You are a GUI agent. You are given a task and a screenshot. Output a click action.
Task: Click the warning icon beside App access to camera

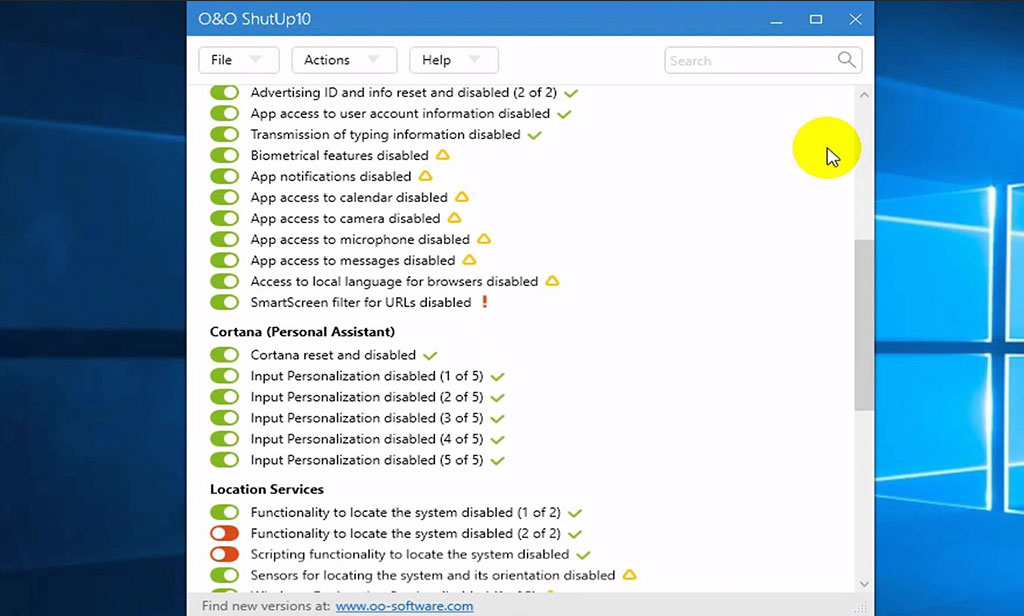(455, 218)
